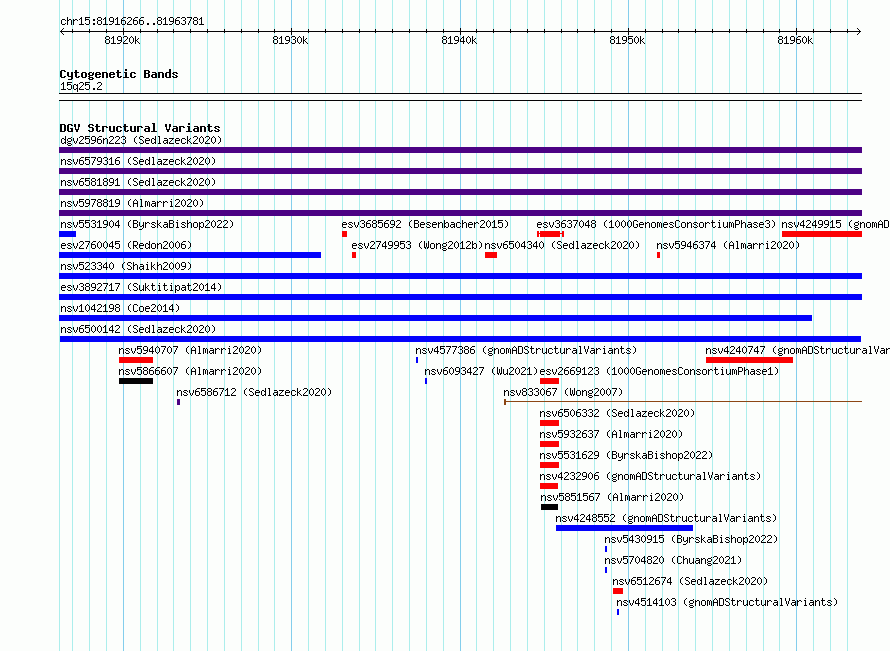Viewport: 890px width, 651px height.
Task: Click the nsv4577386 gnomAD variant label
Action: tap(526, 350)
